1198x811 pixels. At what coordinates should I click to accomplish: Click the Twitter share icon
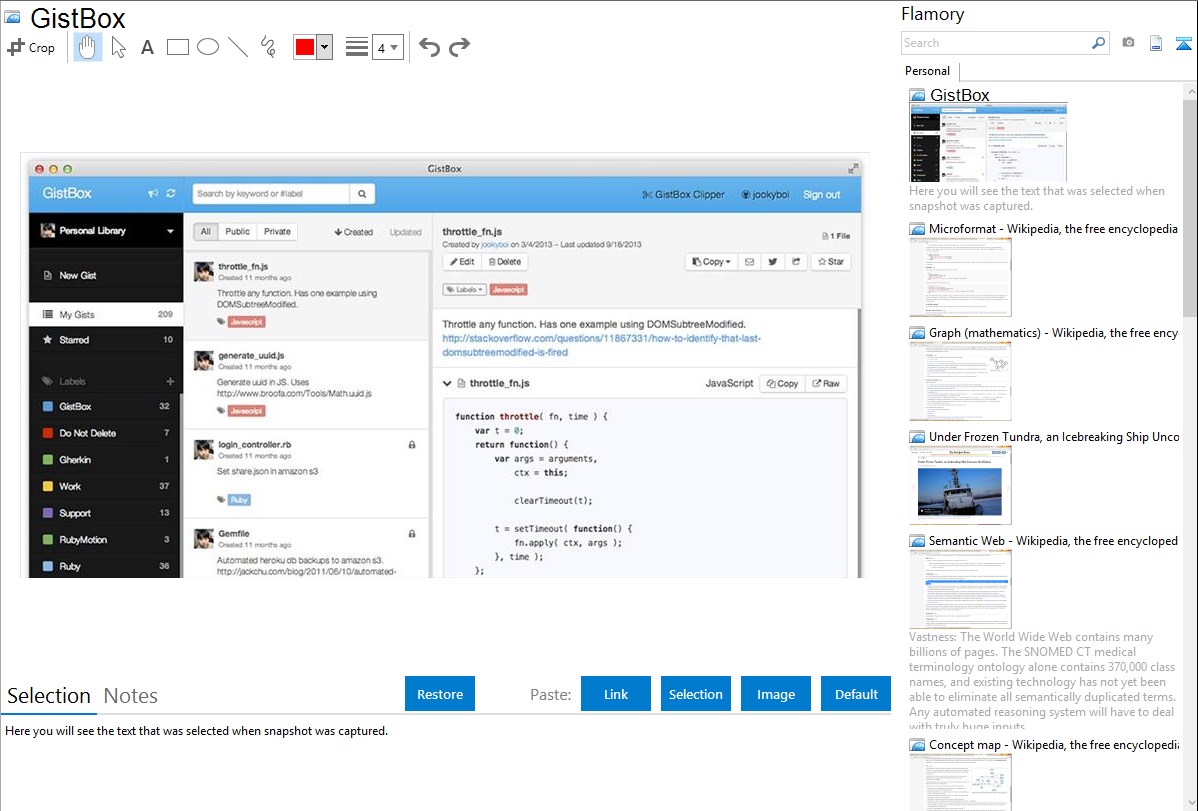(x=772, y=261)
